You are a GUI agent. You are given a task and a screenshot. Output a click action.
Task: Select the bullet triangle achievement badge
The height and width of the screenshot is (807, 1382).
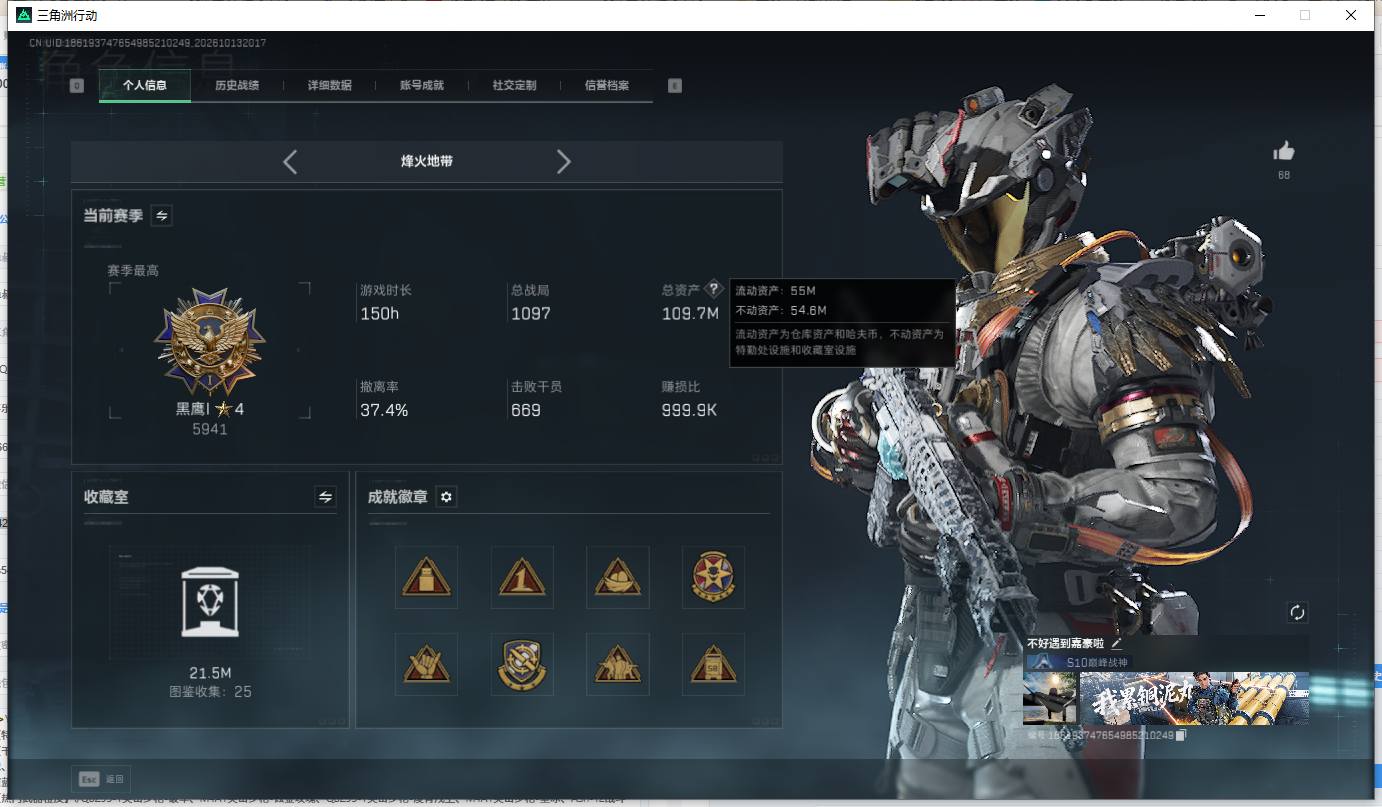pos(426,577)
